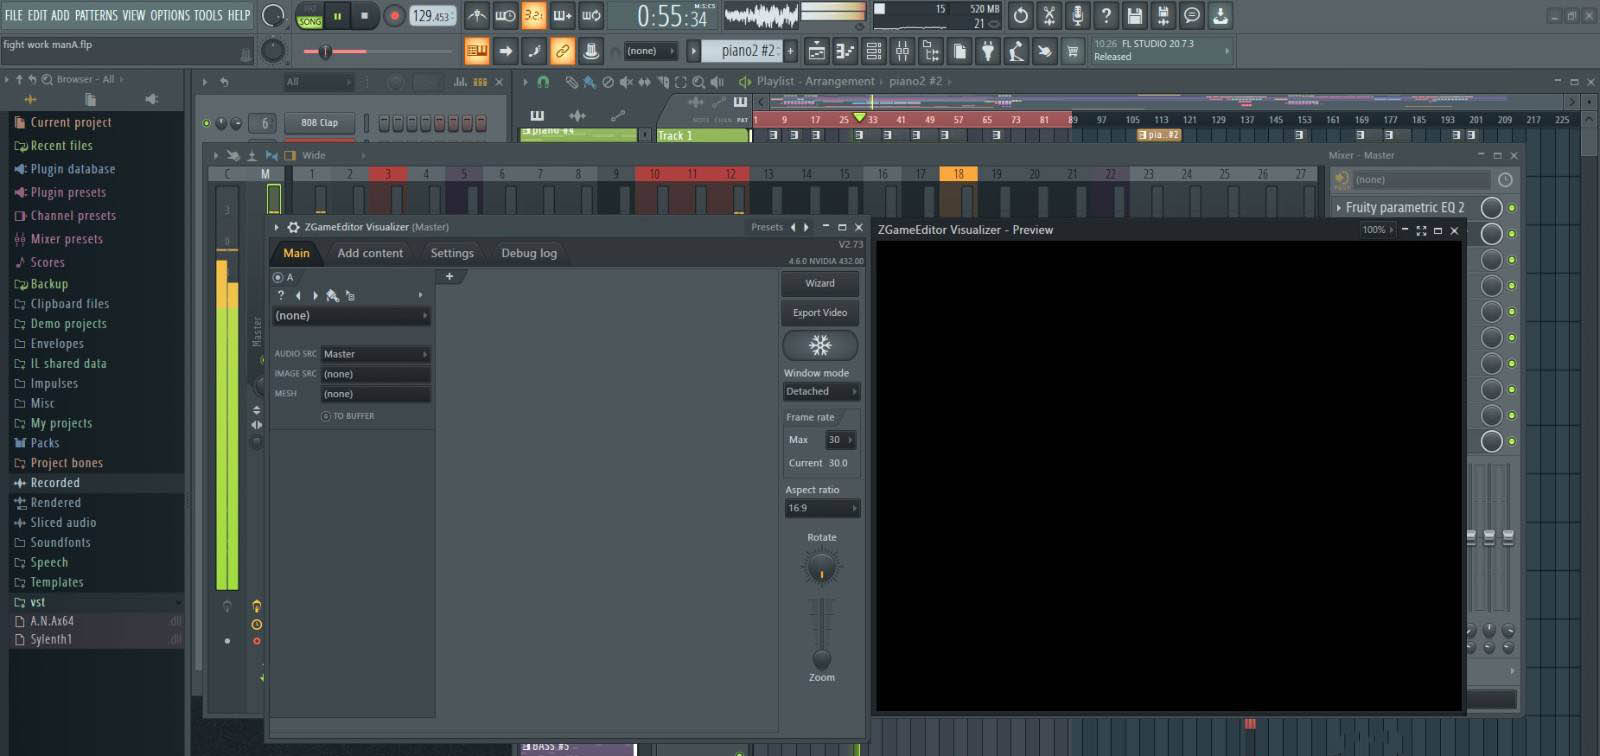
Task: Open the audio editor scissors icon
Action: point(1049,15)
